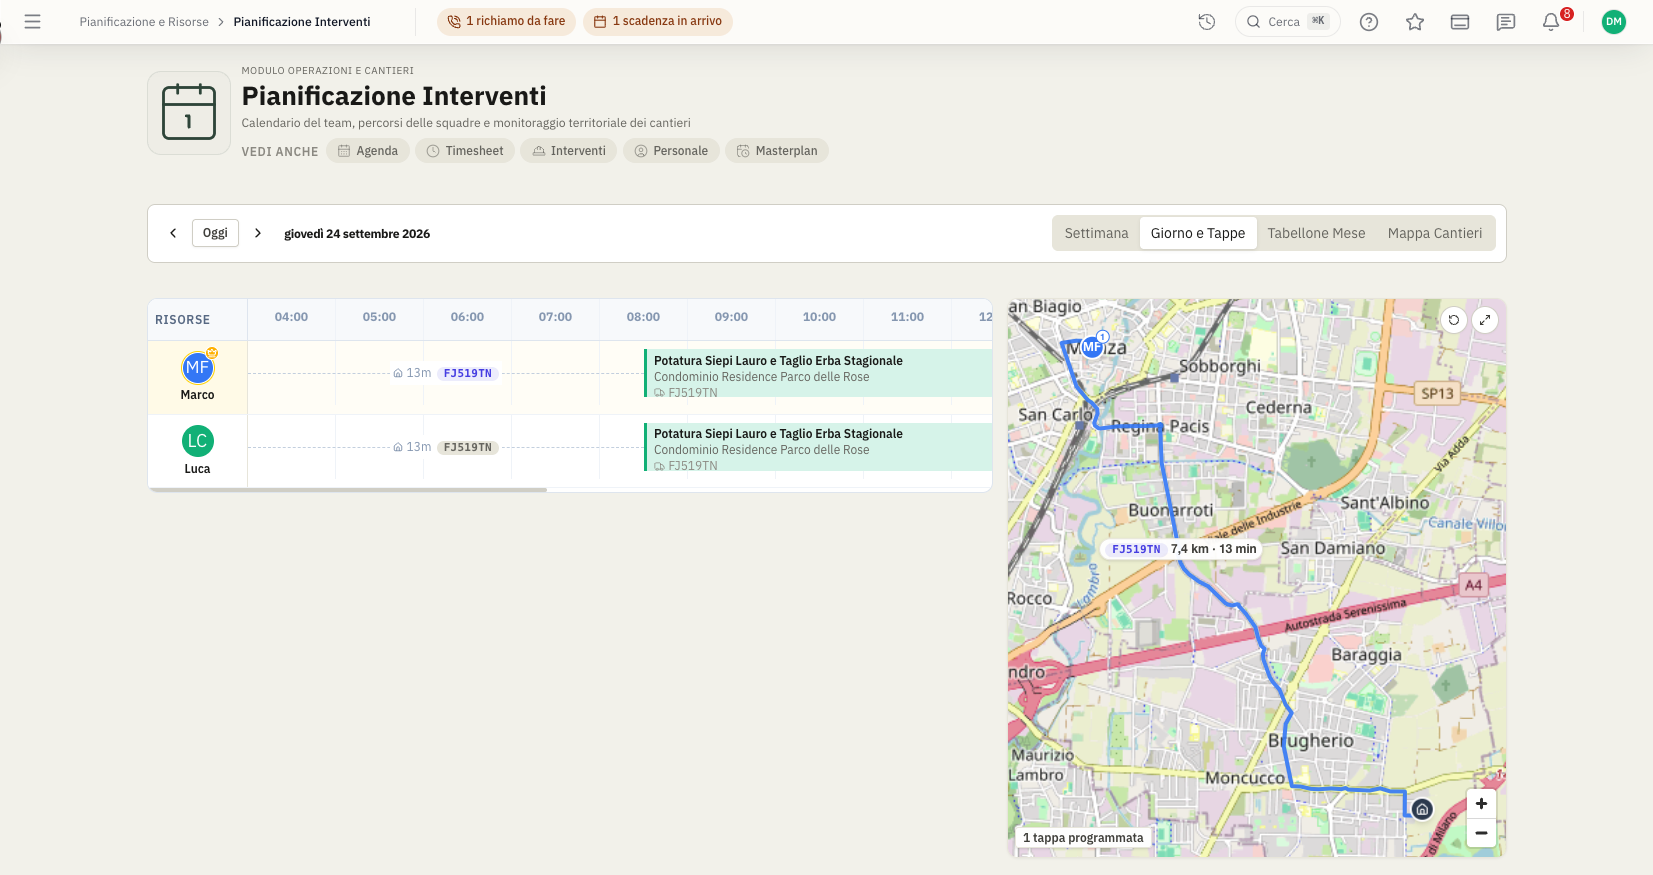Open the Timesheet shortcut link
Screen dimensions: 1653x875
[465, 151]
